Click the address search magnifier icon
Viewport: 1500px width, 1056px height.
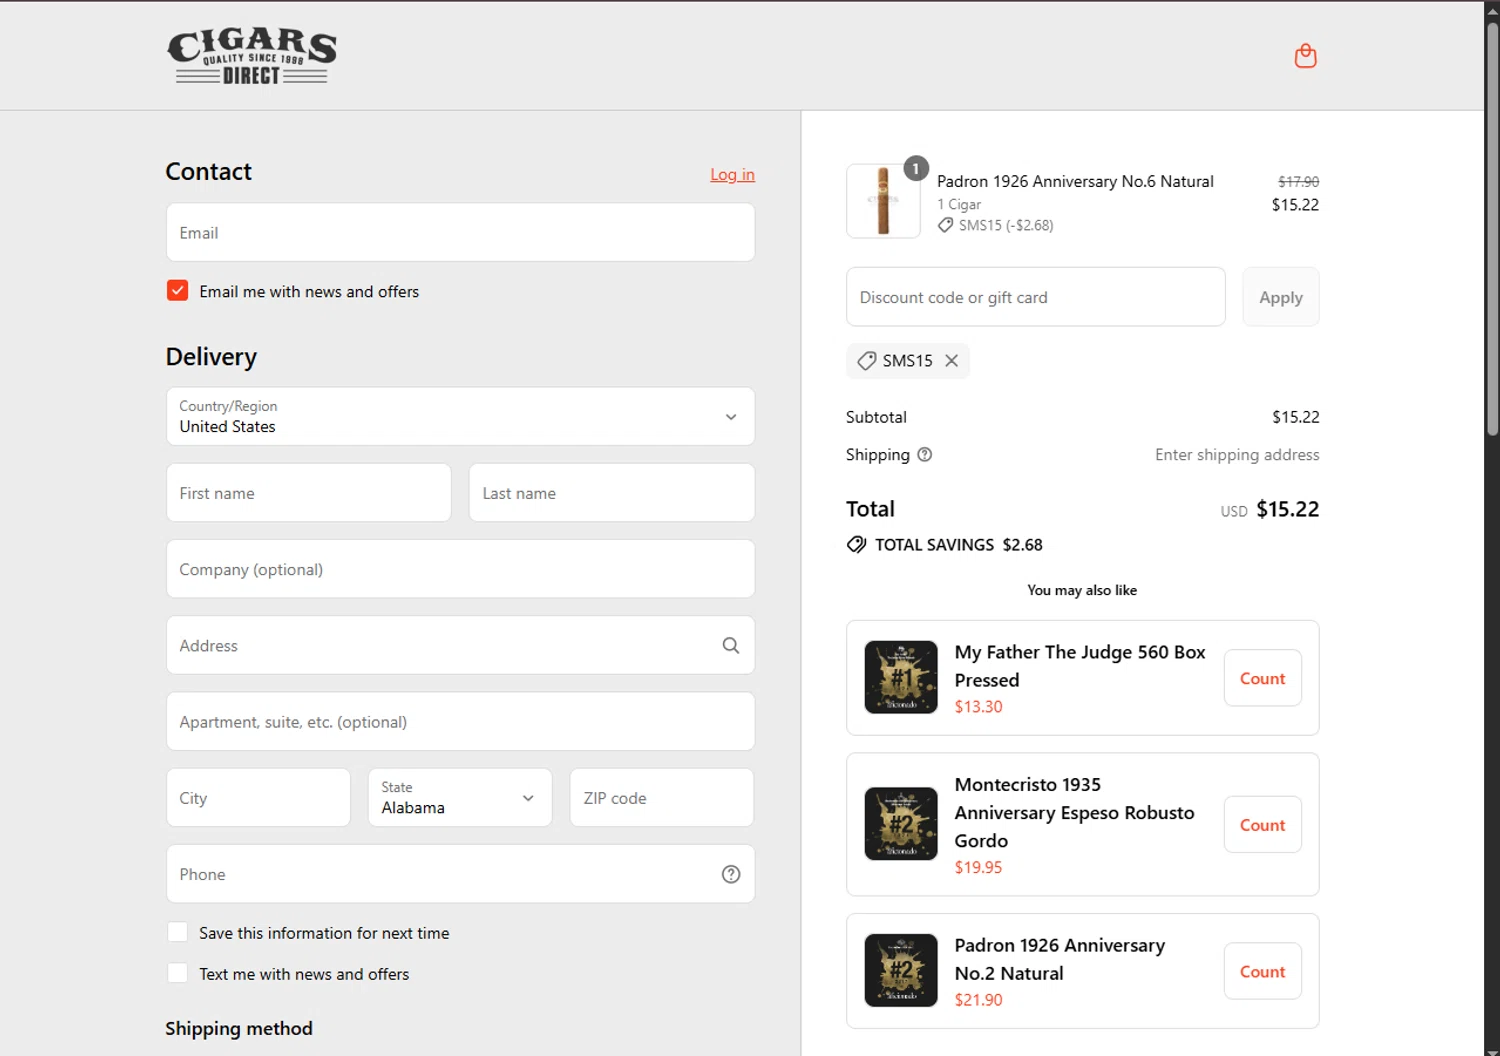(731, 646)
